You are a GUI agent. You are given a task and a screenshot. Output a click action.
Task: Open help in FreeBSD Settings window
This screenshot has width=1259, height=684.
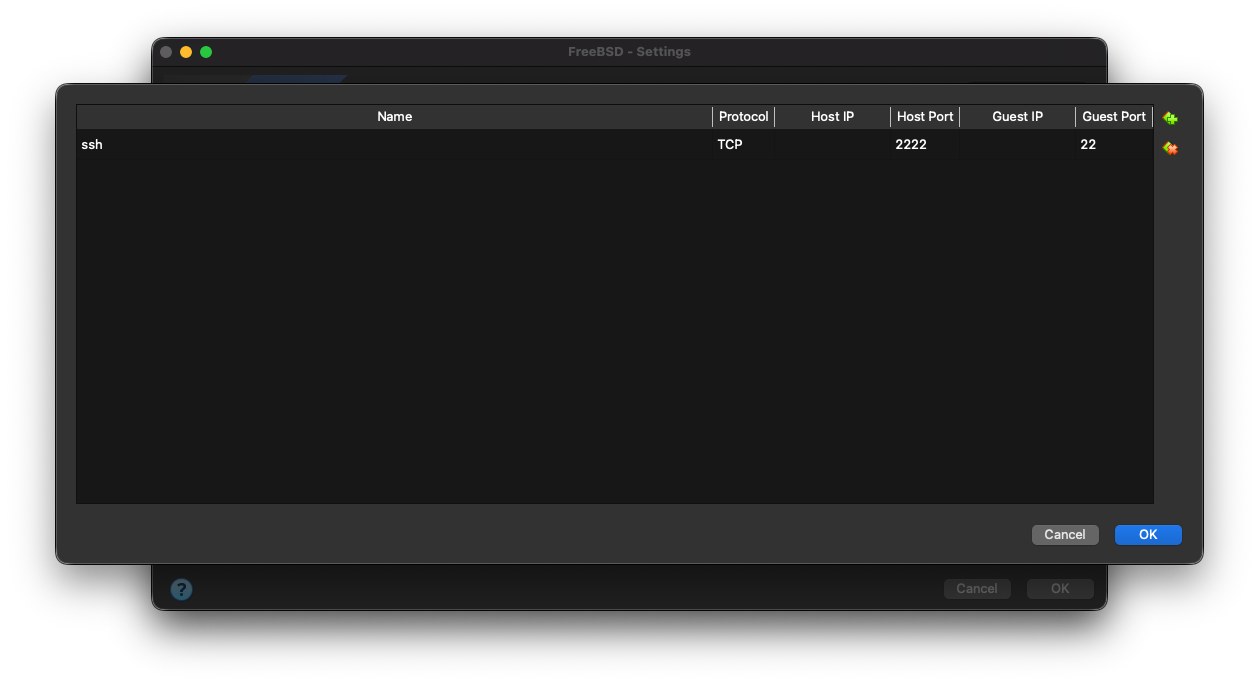[181, 589]
